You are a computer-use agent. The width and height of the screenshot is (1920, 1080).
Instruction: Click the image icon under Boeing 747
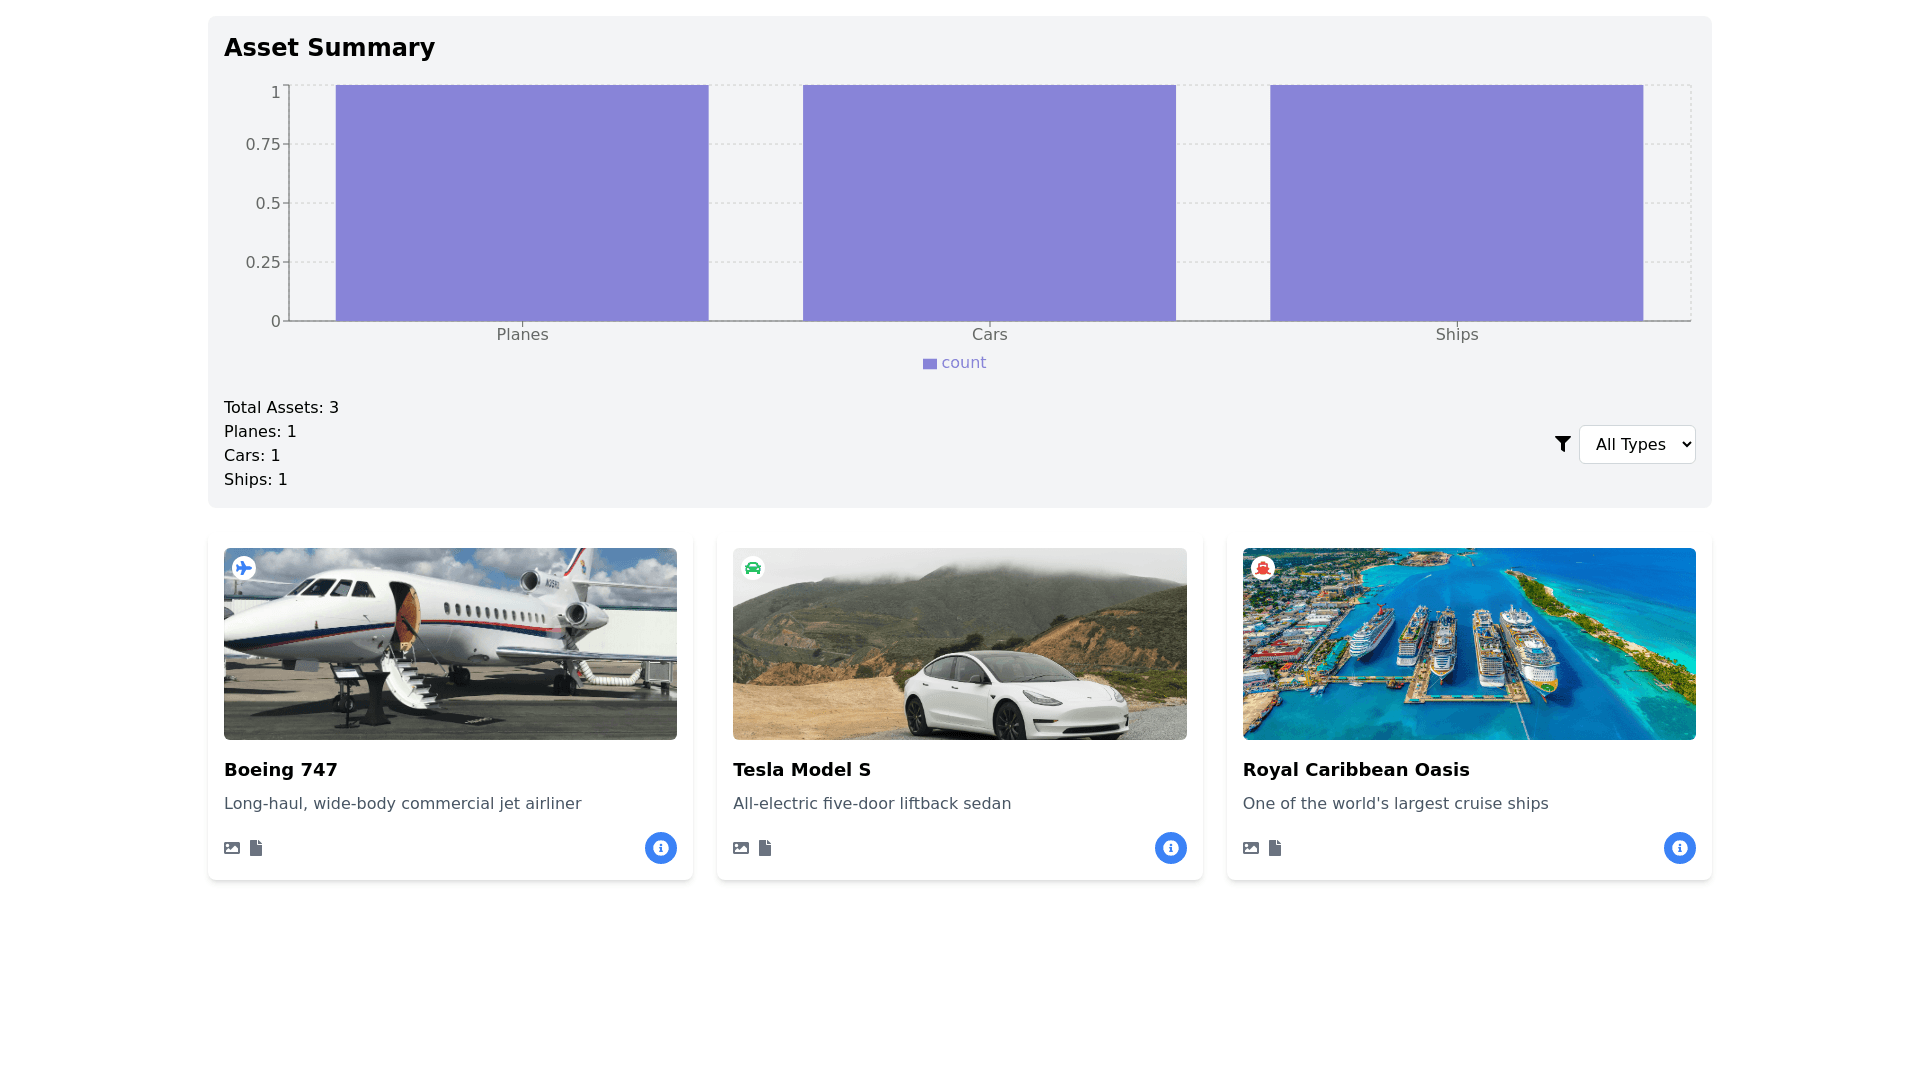(x=232, y=848)
